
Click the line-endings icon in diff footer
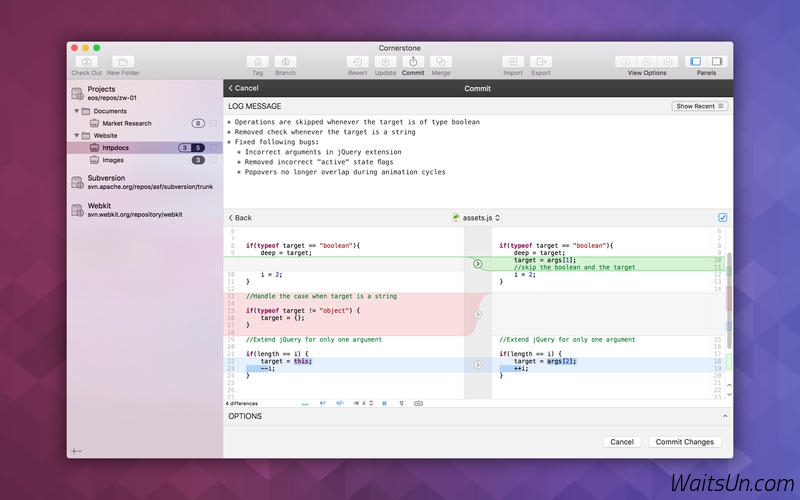322,403
